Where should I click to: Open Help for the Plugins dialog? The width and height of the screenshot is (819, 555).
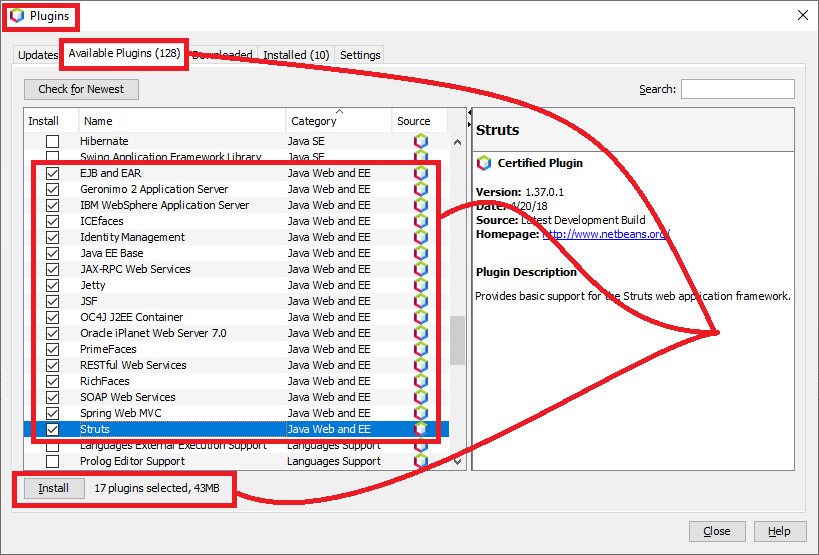tap(779, 531)
